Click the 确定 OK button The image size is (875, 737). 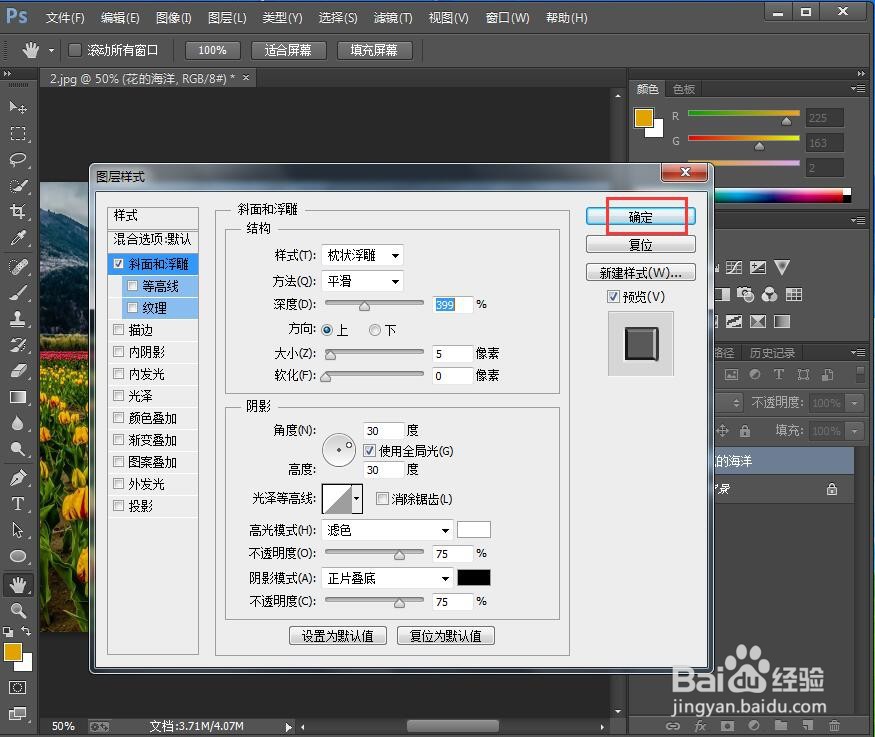click(641, 216)
